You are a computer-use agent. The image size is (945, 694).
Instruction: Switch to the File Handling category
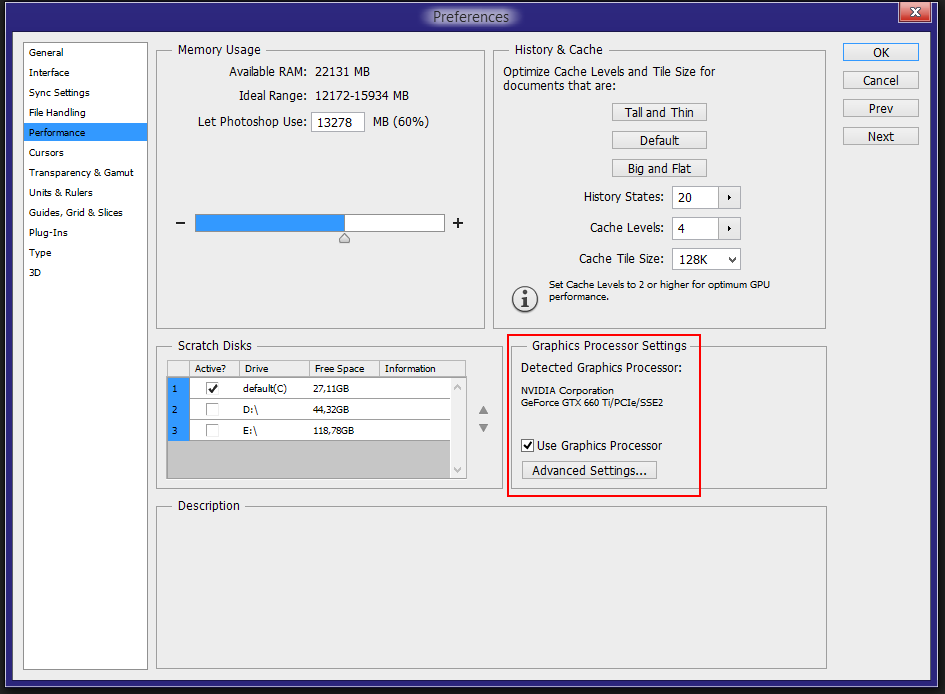click(x=57, y=113)
